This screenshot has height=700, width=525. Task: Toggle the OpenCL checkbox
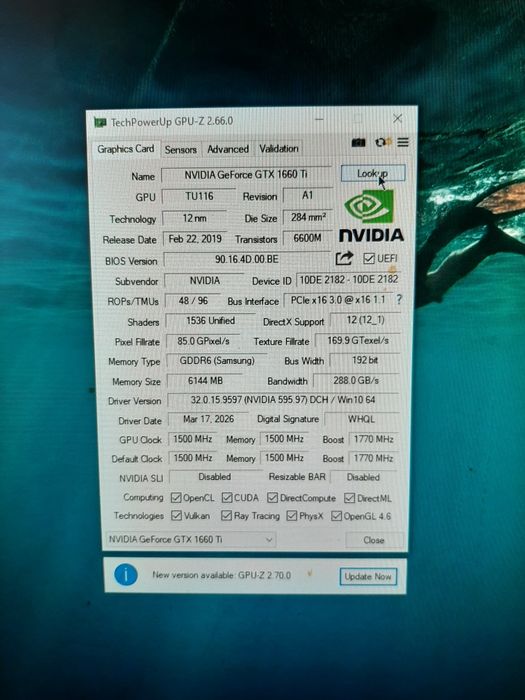pos(176,497)
